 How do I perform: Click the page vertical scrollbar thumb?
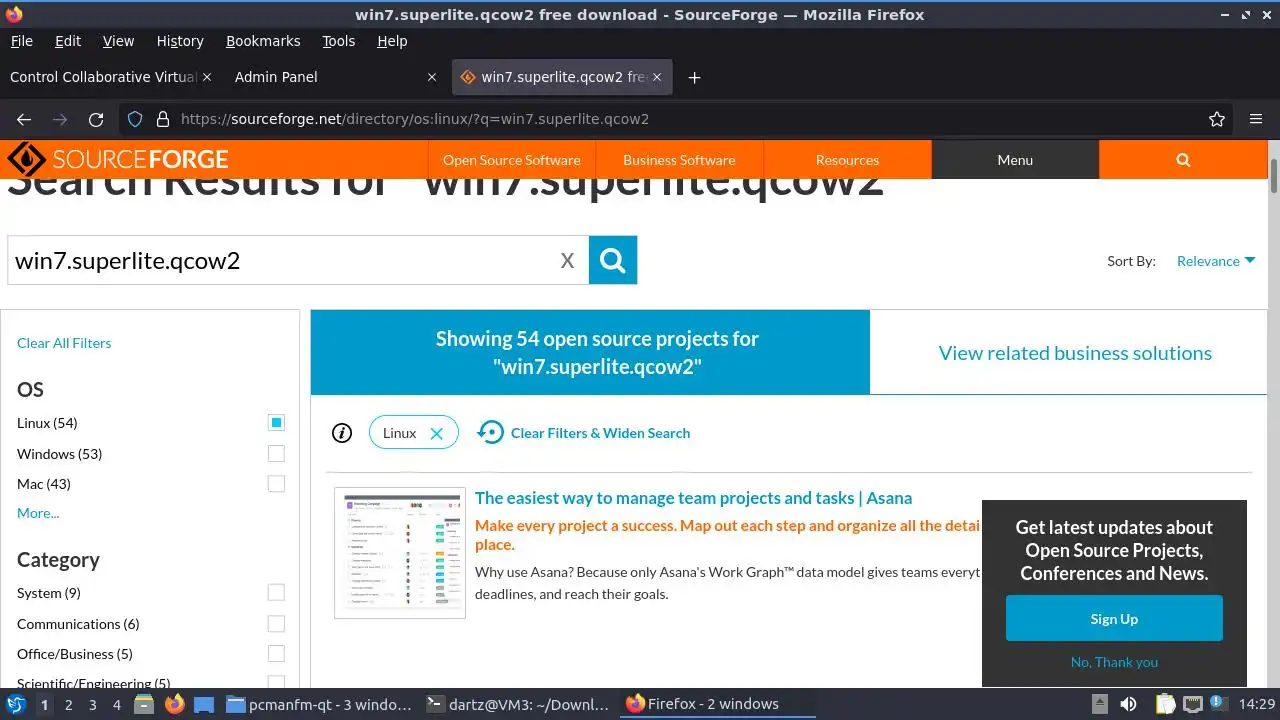1274,175
